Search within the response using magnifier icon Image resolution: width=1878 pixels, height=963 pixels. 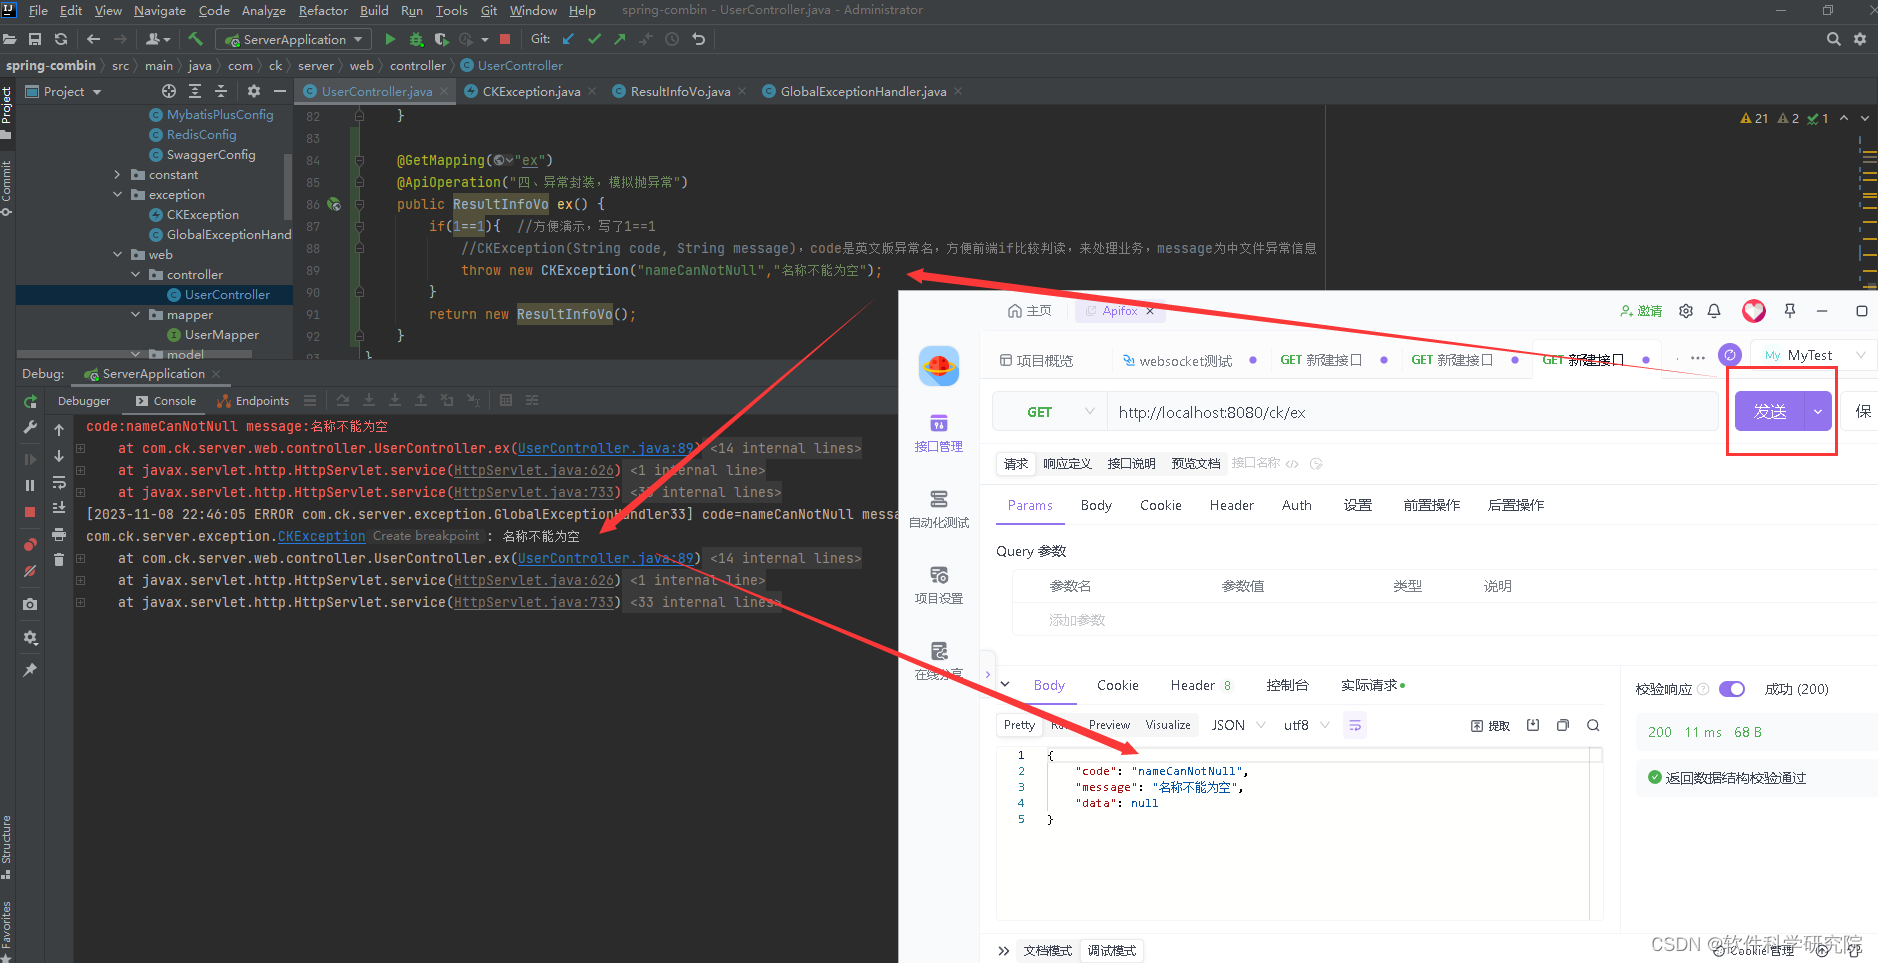(1592, 725)
